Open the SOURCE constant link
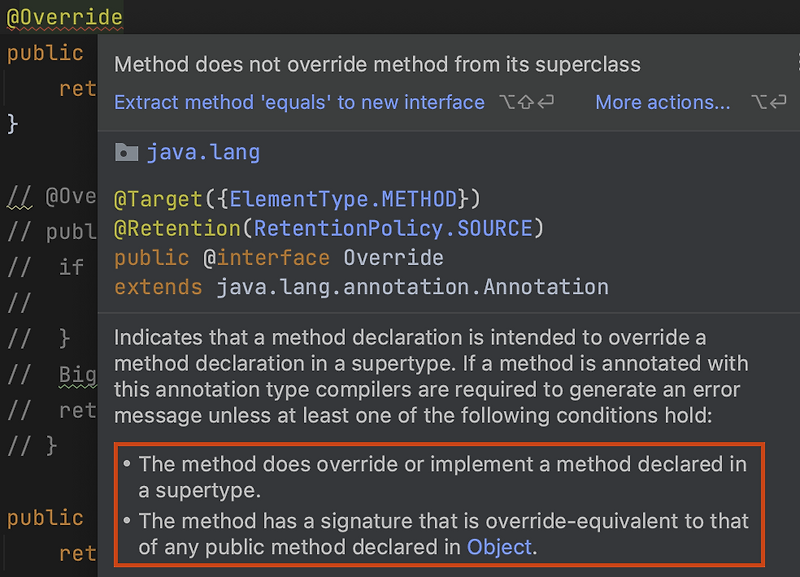 495,228
